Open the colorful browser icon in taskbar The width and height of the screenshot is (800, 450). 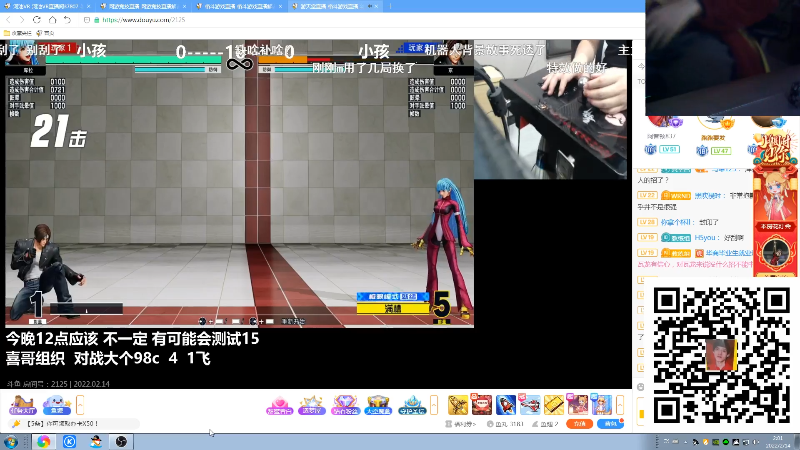[43, 442]
